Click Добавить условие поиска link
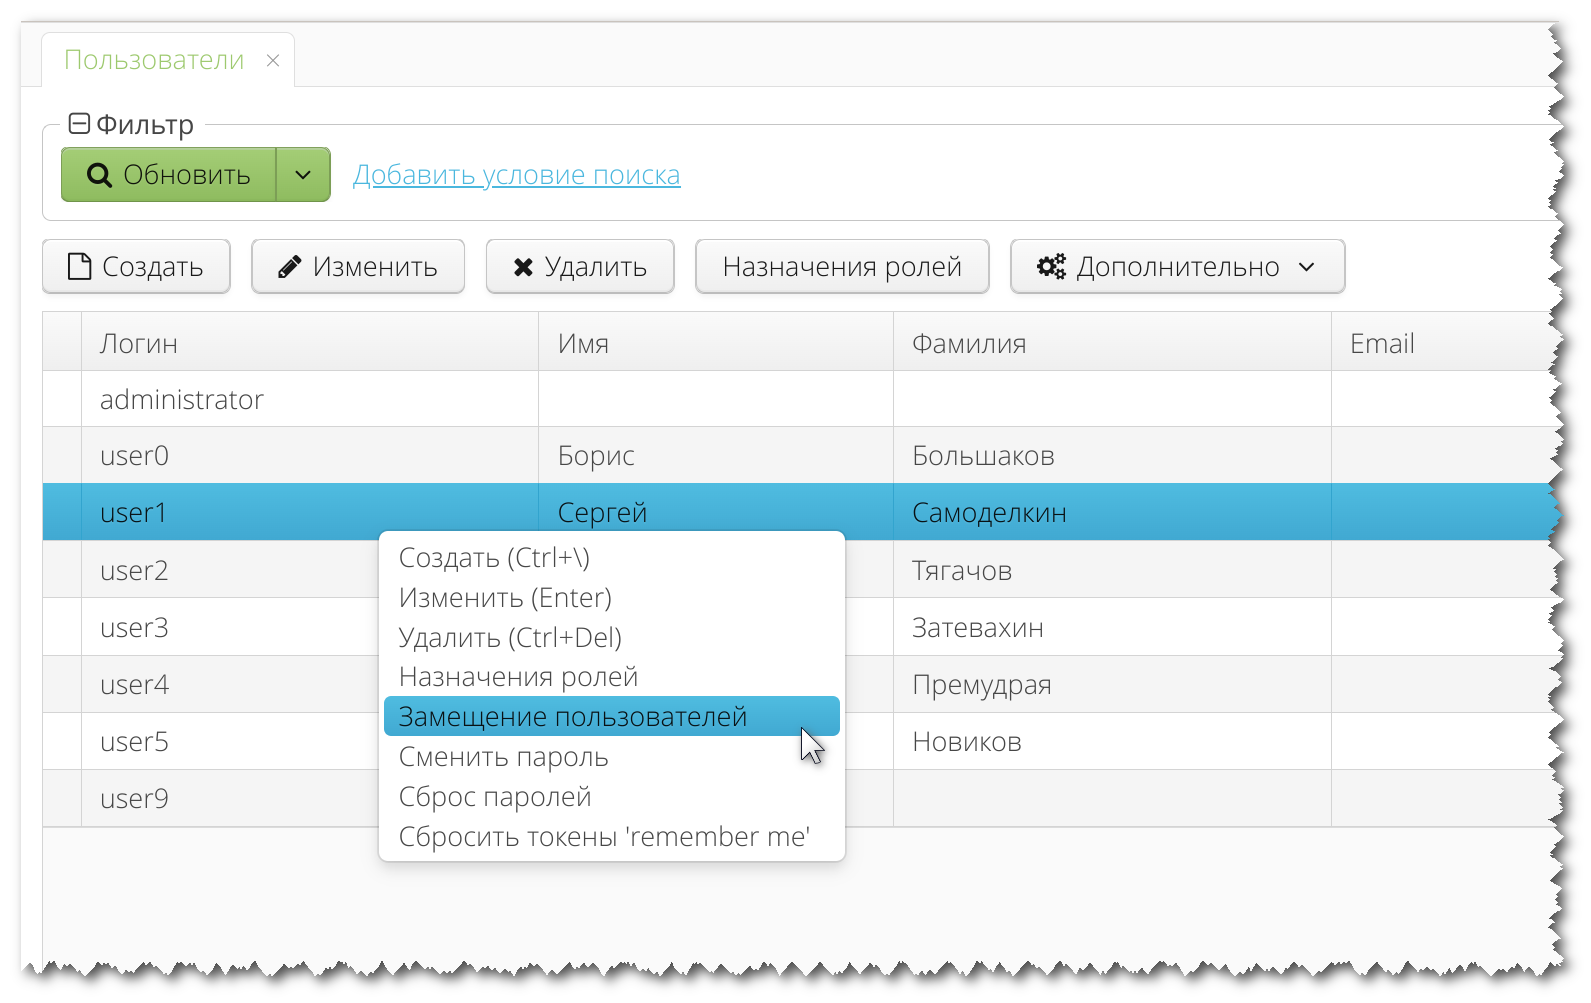1591x1003 pixels. (x=516, y=175)
